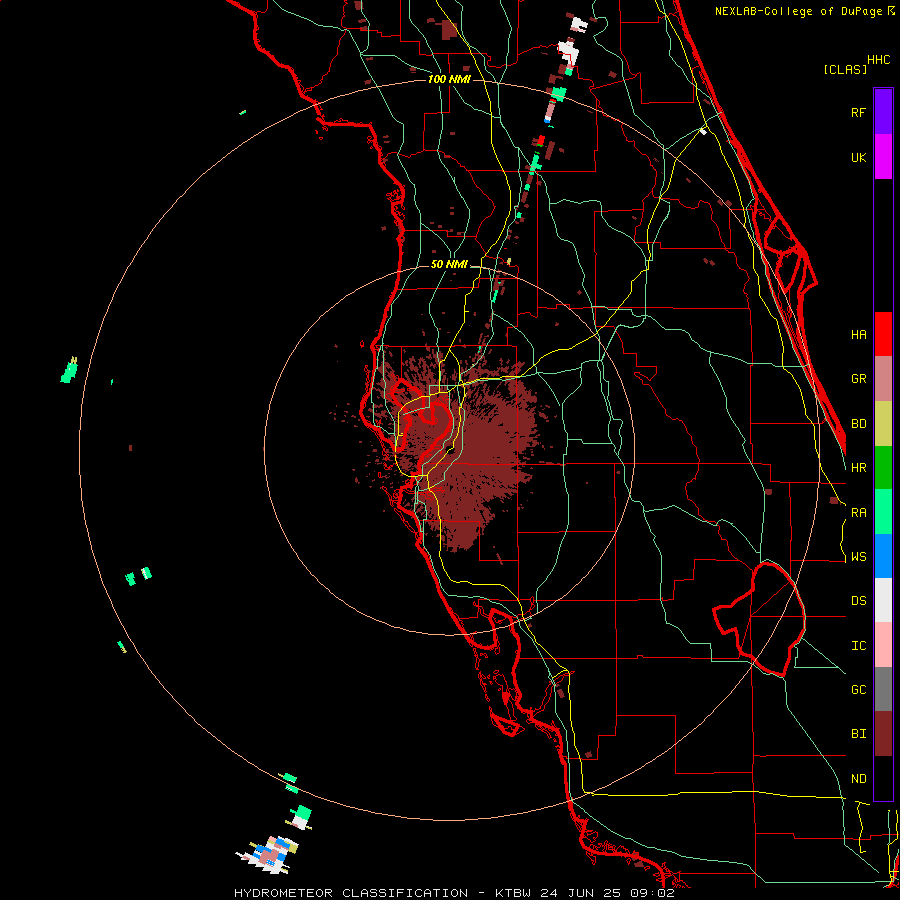Click the "BI" legend label
This screenshot has height=900, width=900.
858,734
